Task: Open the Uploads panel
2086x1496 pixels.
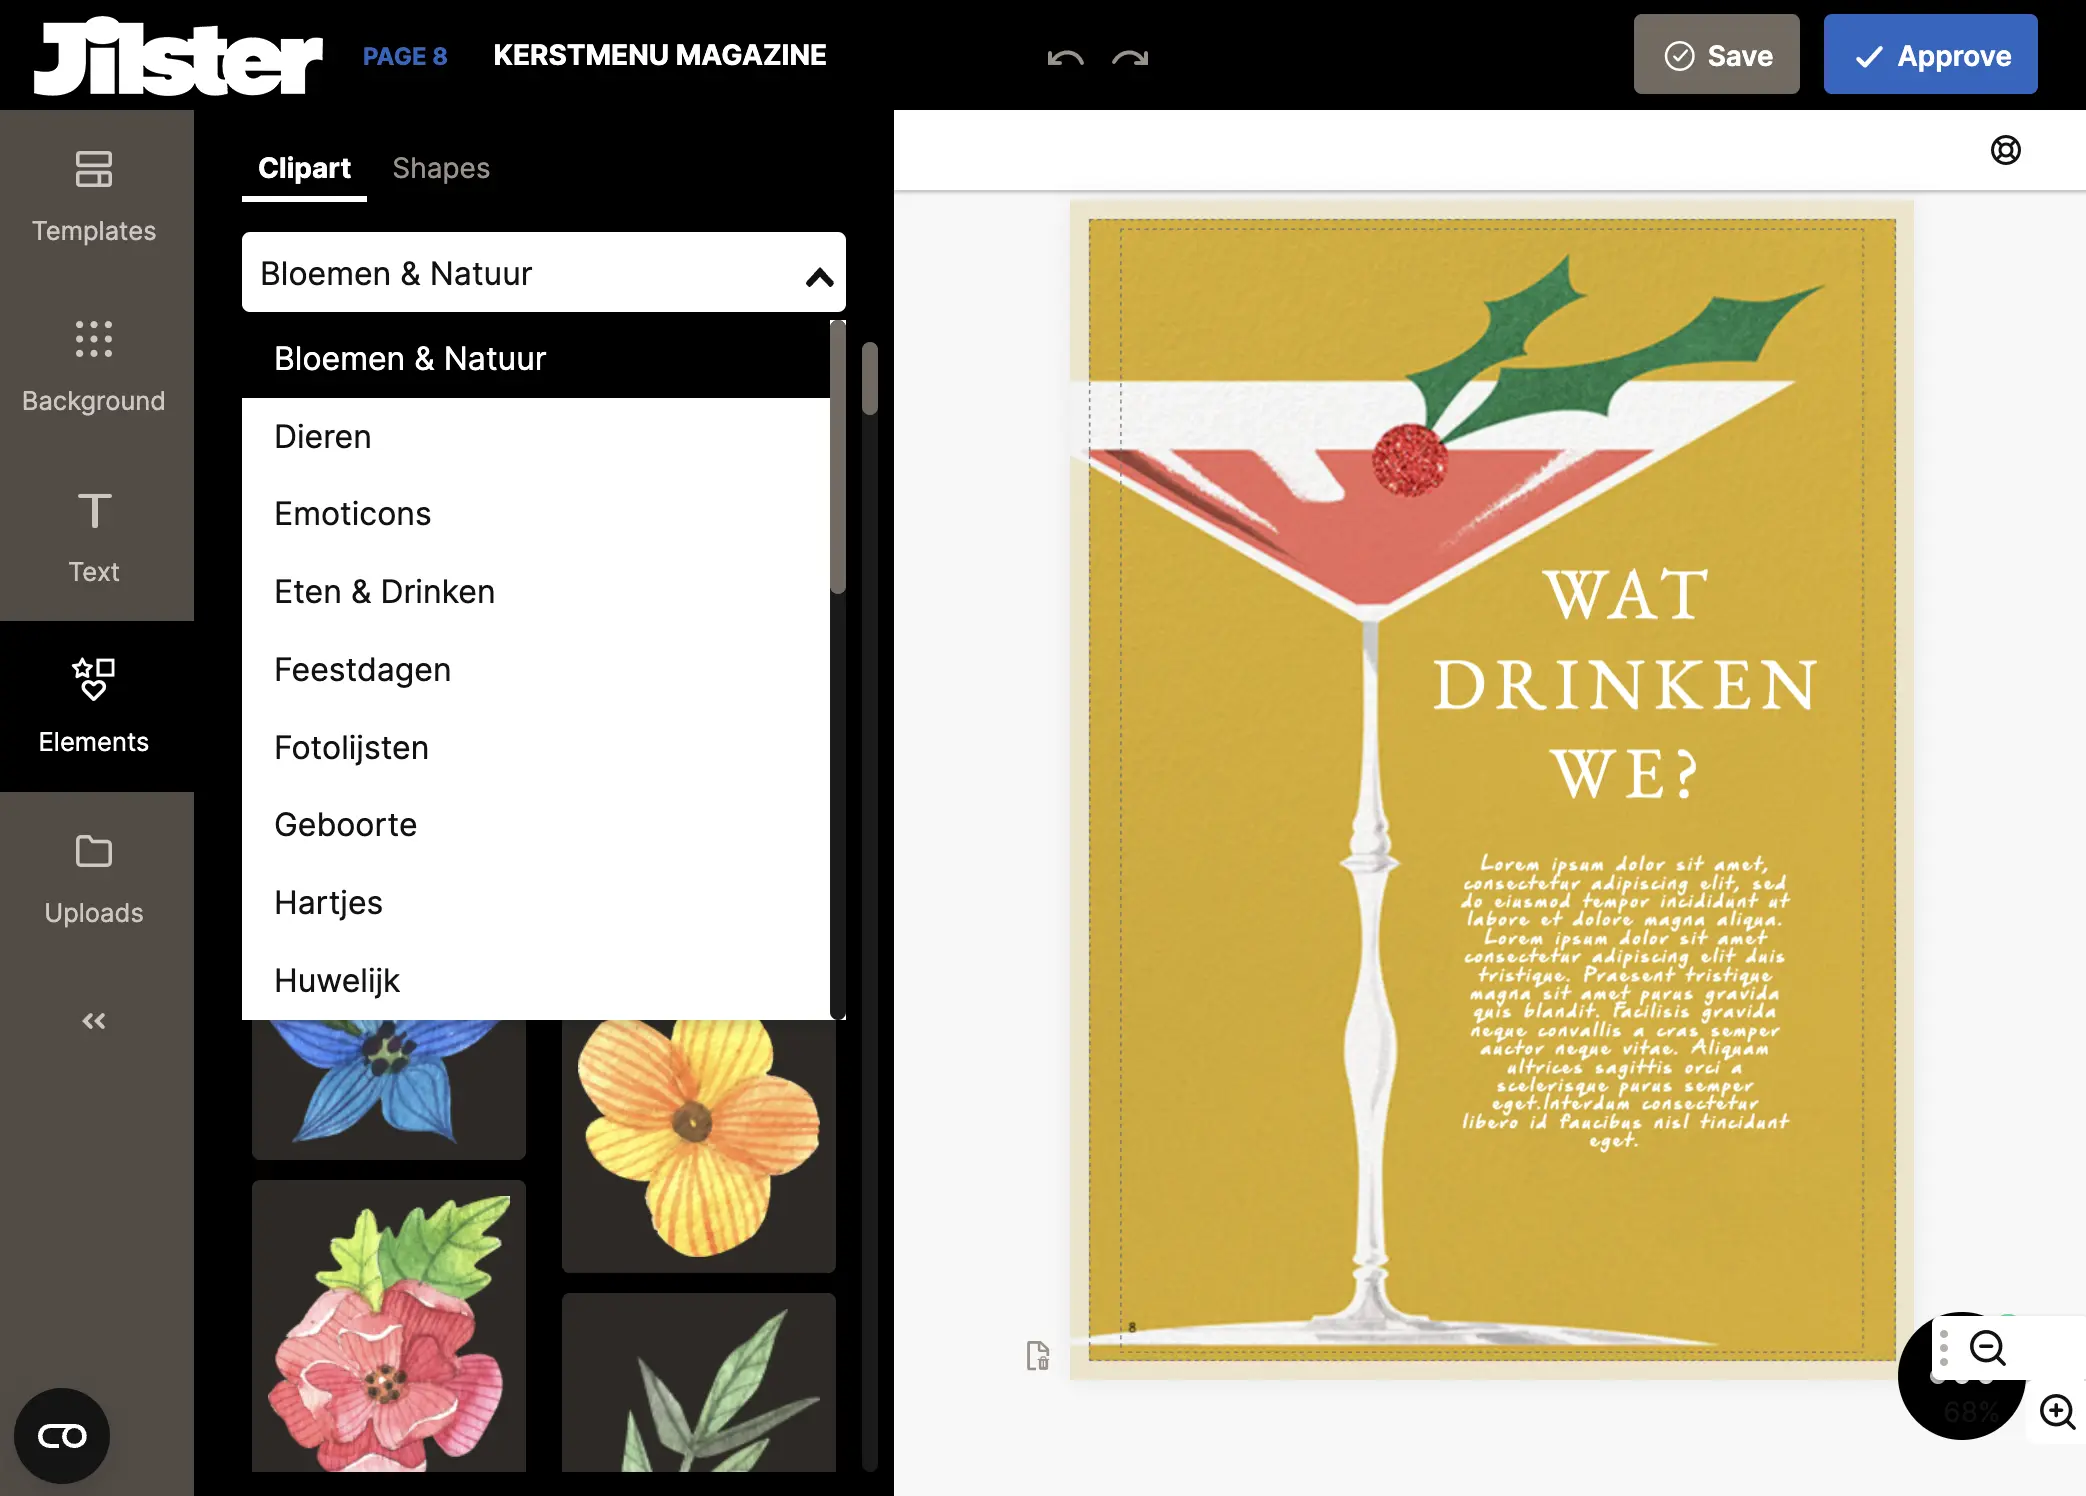Action: coord(94,878)
